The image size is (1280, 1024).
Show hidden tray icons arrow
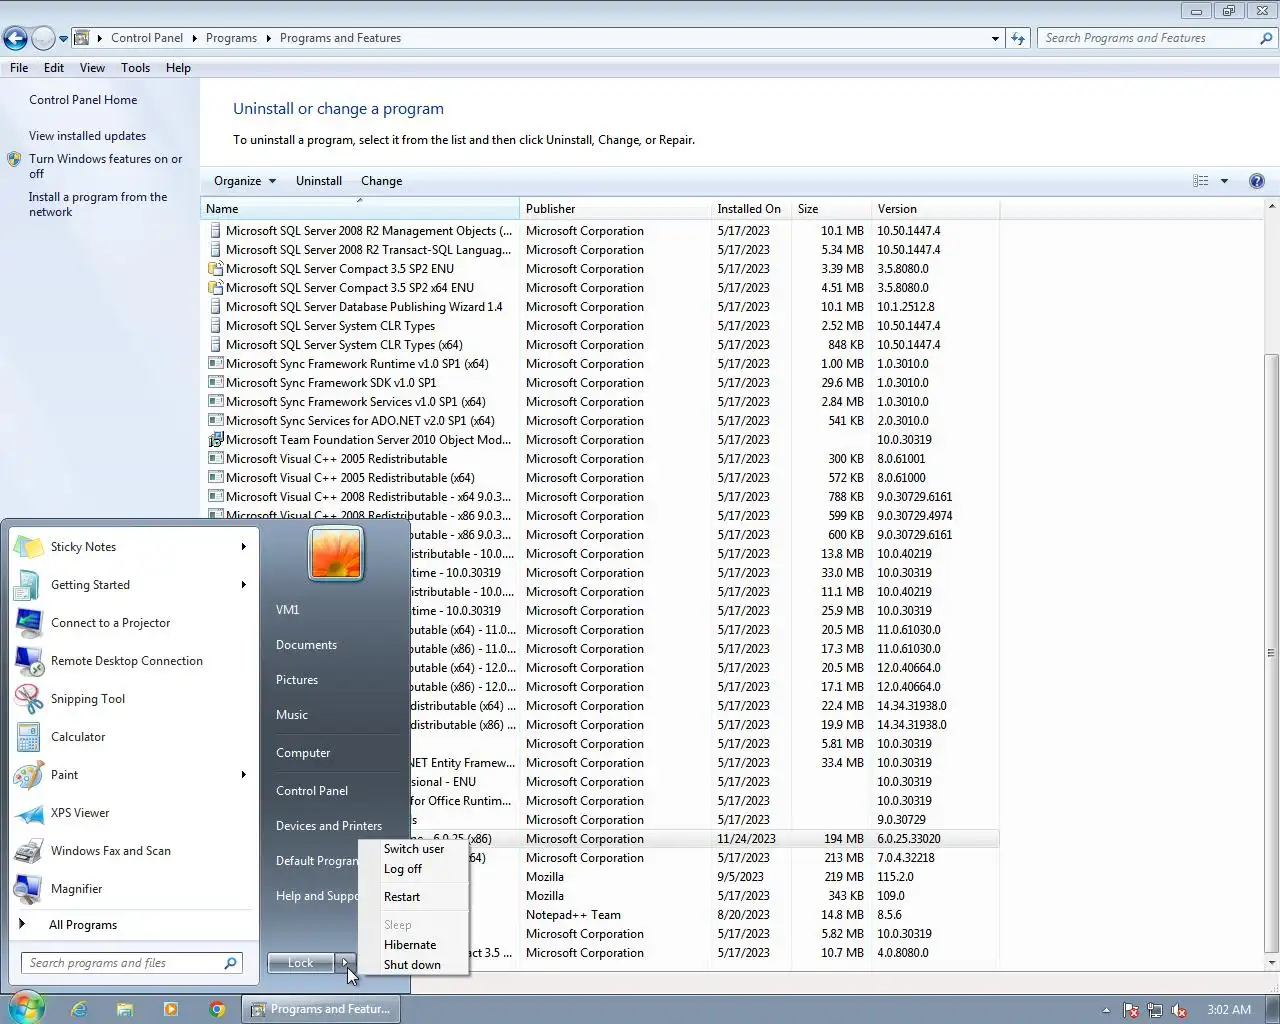coord(1106,1010)
